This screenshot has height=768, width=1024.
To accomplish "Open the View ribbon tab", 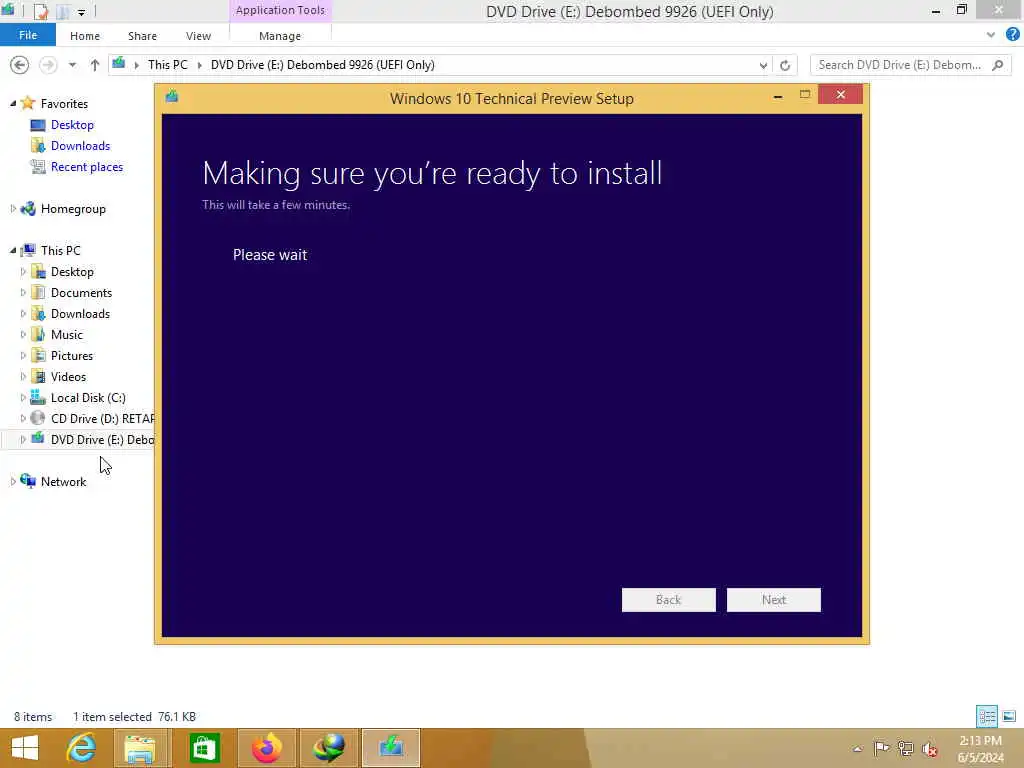I will coord(198,36).
